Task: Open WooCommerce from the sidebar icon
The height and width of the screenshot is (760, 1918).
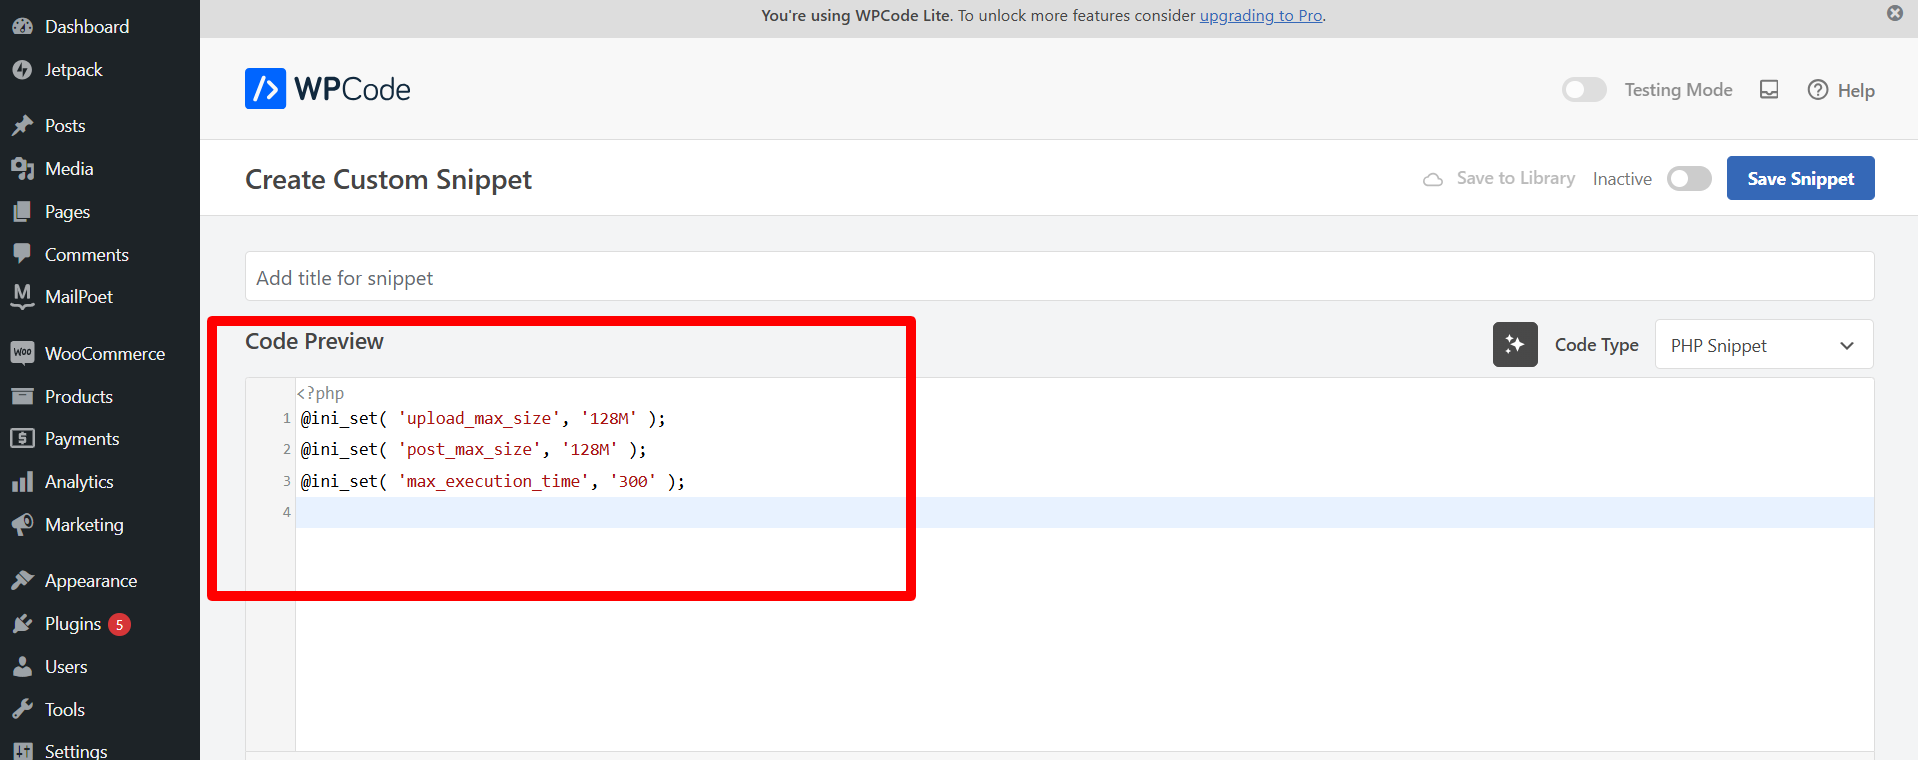Action: [22, 353]
